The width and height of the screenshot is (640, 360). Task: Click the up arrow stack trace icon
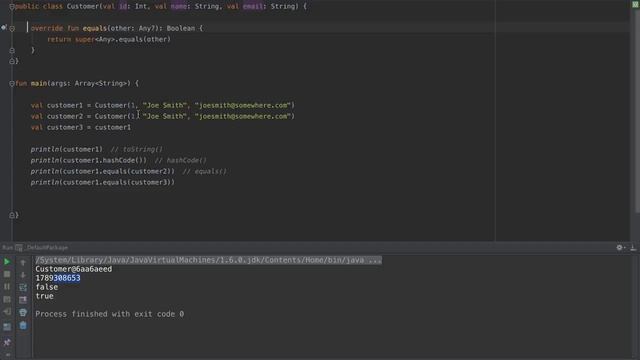click(23, 262)
